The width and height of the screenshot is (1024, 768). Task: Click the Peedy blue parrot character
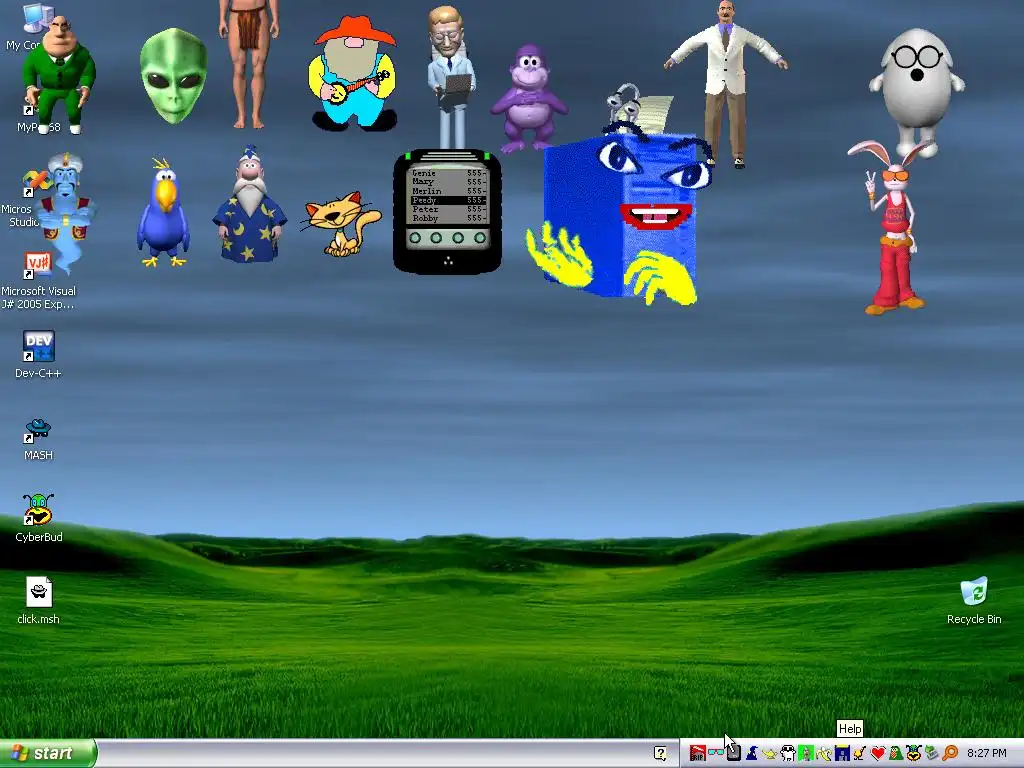point(163,212)
